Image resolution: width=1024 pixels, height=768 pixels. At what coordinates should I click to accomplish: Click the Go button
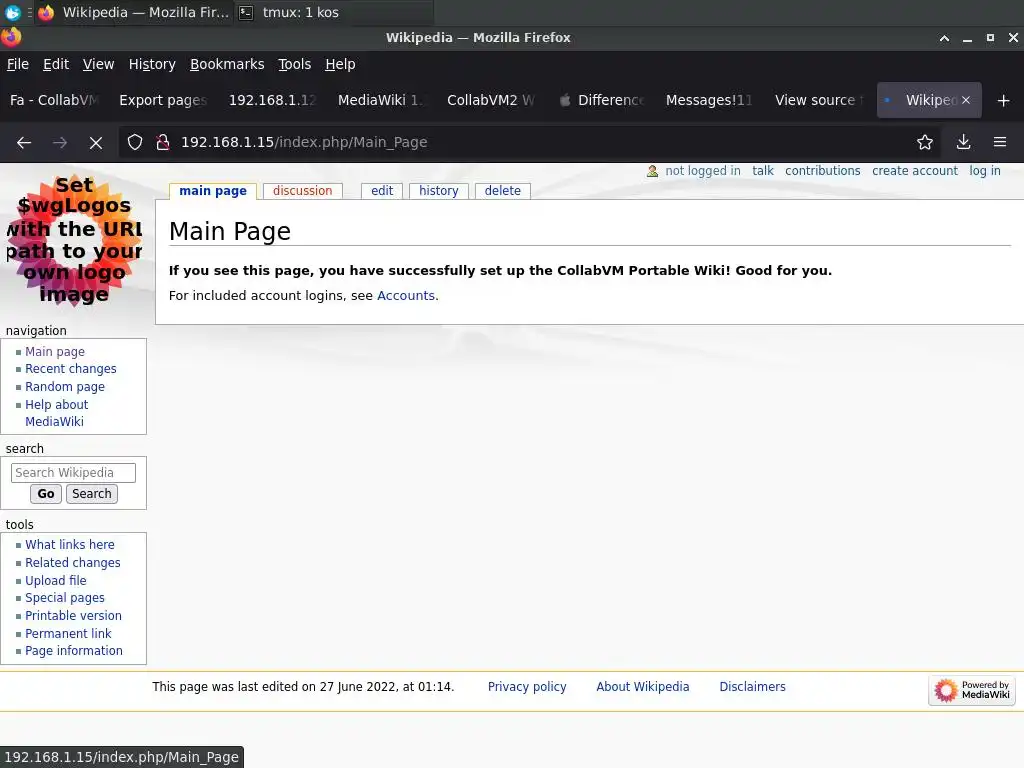pos(46,494)
